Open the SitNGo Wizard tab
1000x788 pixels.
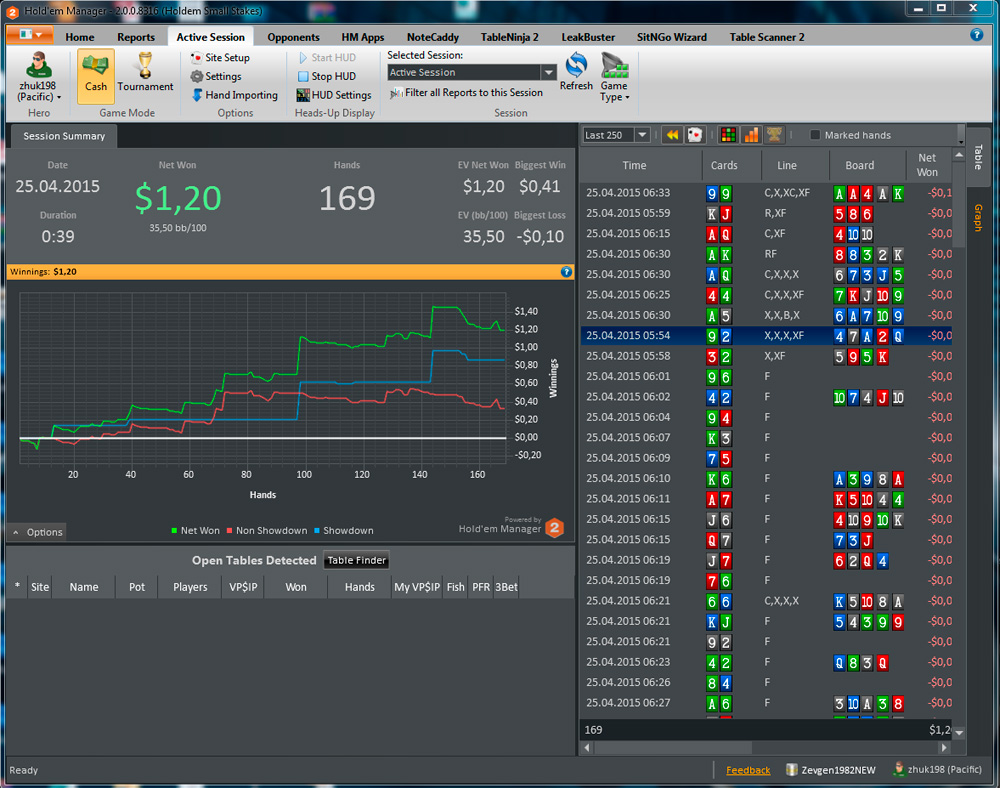[x=672, y=37]
